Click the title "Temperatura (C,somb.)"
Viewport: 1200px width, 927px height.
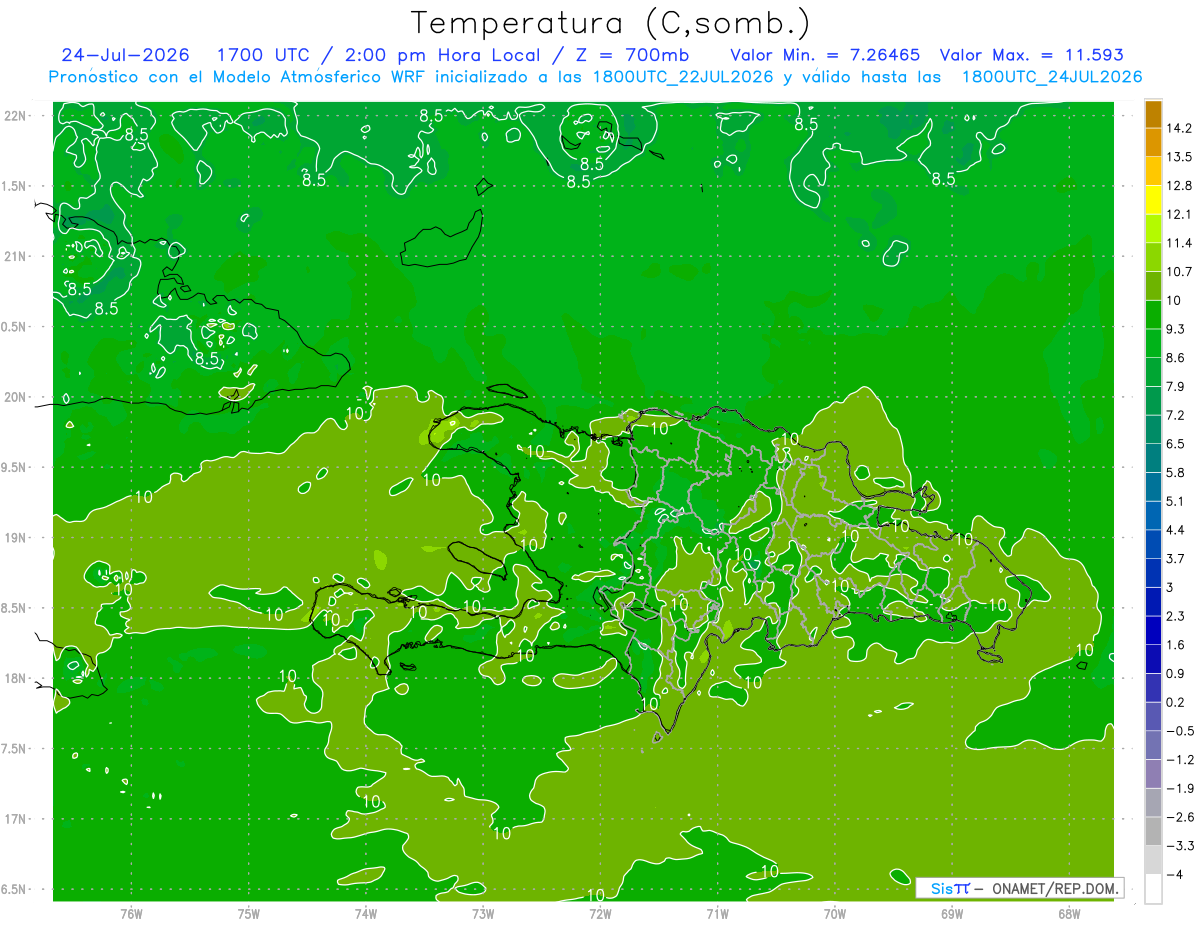[611, 24]
